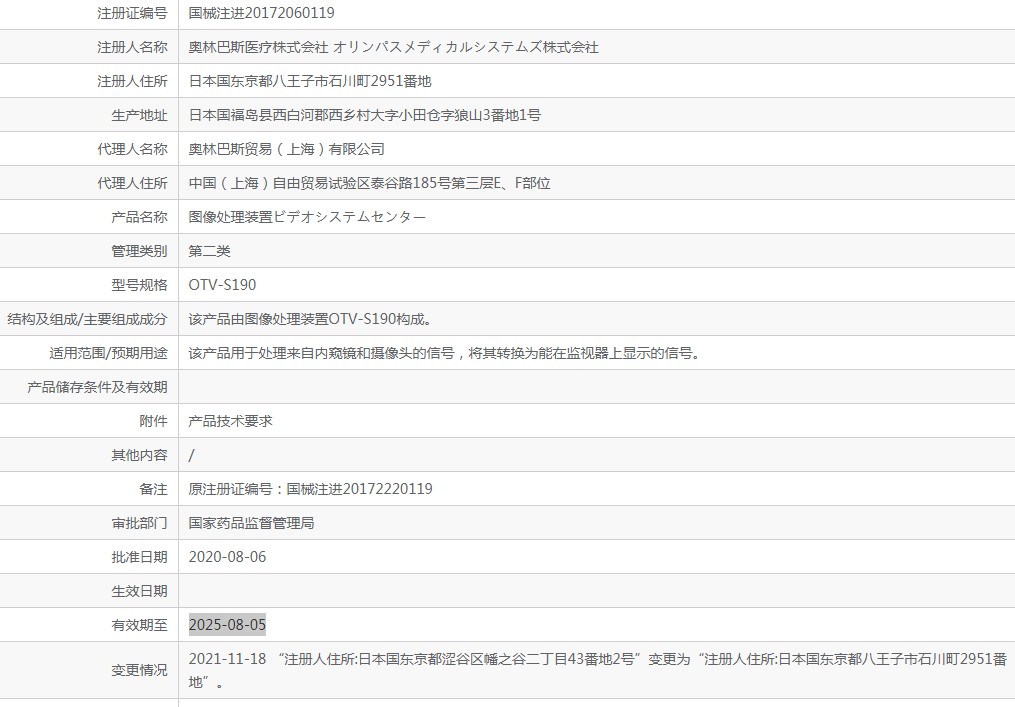Click remark 原注册证编号：国械注进20172220119

(311, 489)
